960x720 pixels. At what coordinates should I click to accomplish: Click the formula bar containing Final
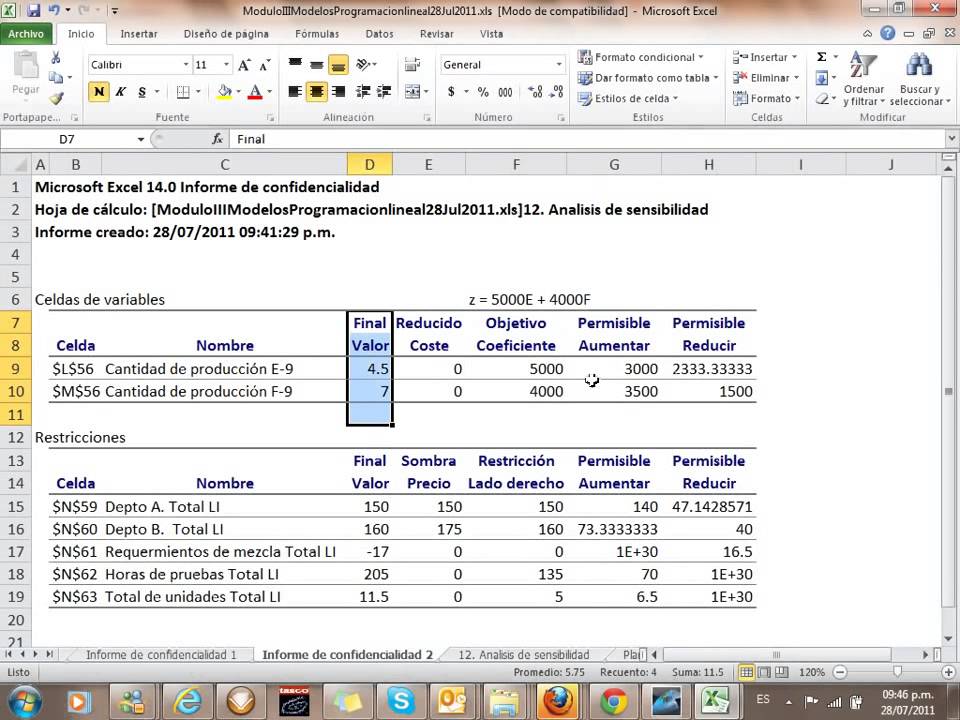pyautogui.click(x=588, y=140)
